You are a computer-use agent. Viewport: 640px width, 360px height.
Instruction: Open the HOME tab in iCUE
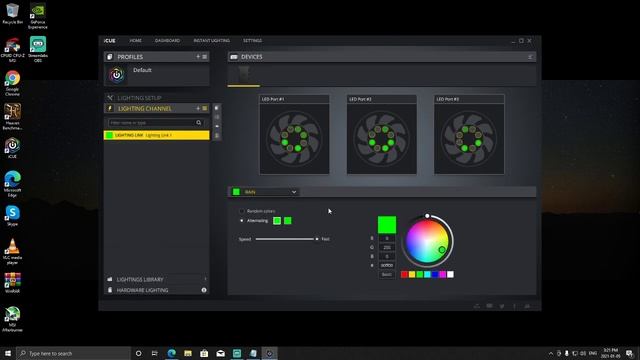(x=136, y=40)
